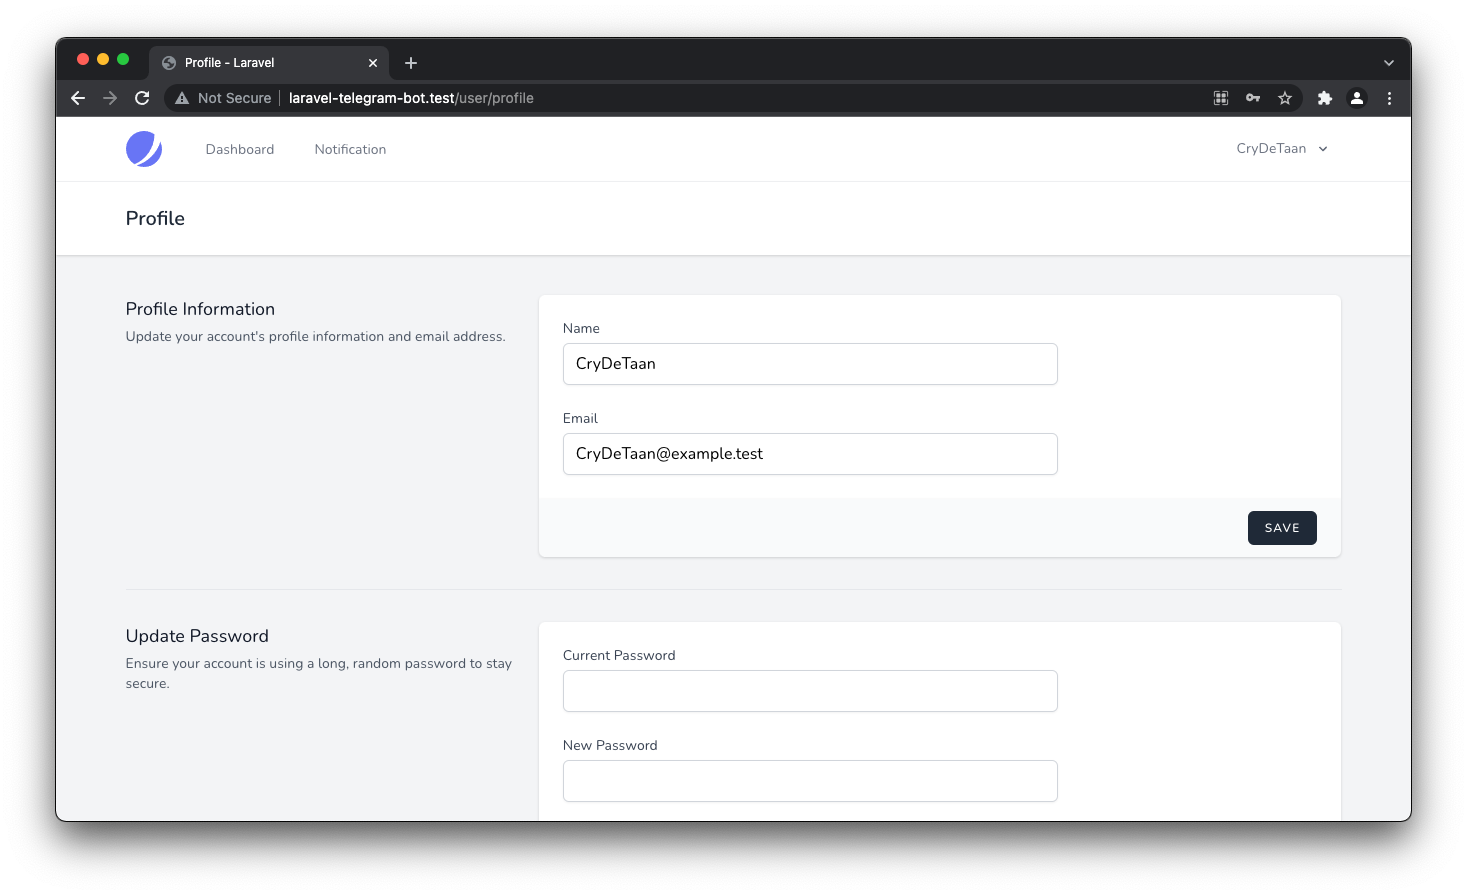The image size is (1467, 895).
Task: Reload the page with the refresh icon
Action: click(x=142, y=98)
